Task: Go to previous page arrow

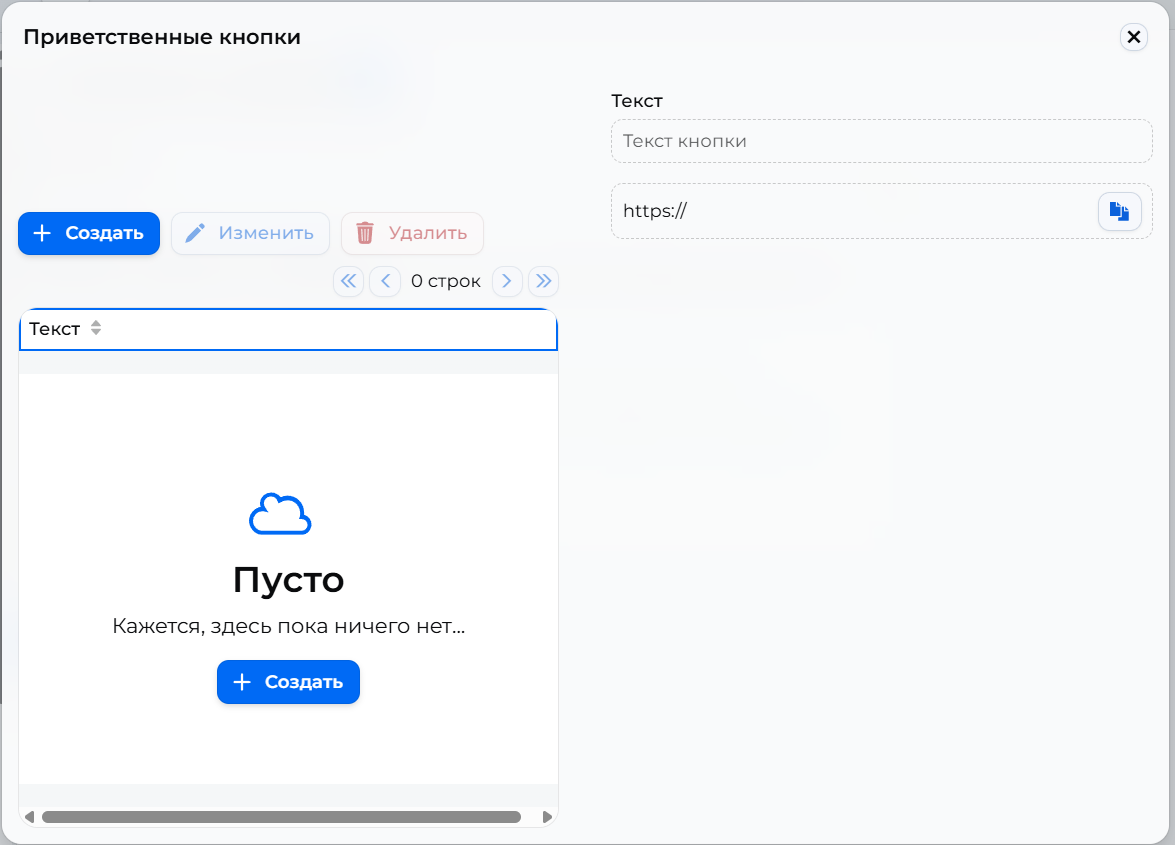Action: pyautogui.click(x=385, y=281)
